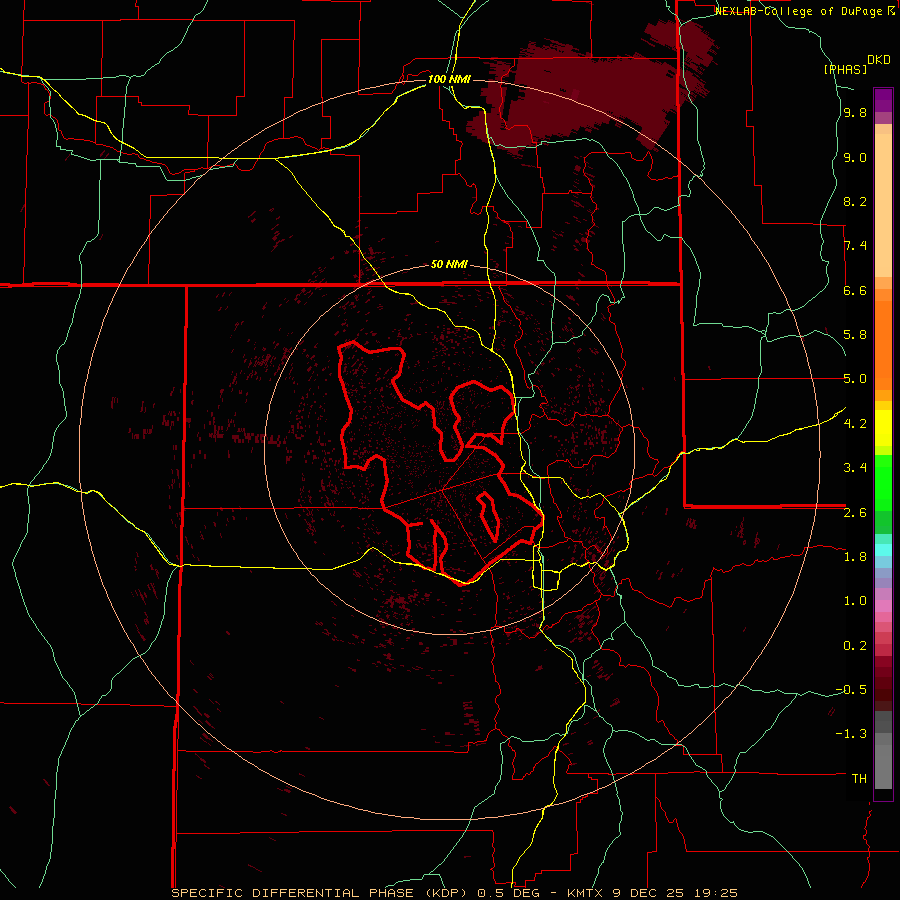Click the 50 NMI range ring label
Image resolution: width=900 pixels, height=900 pixels.
[x=449, y=264]
